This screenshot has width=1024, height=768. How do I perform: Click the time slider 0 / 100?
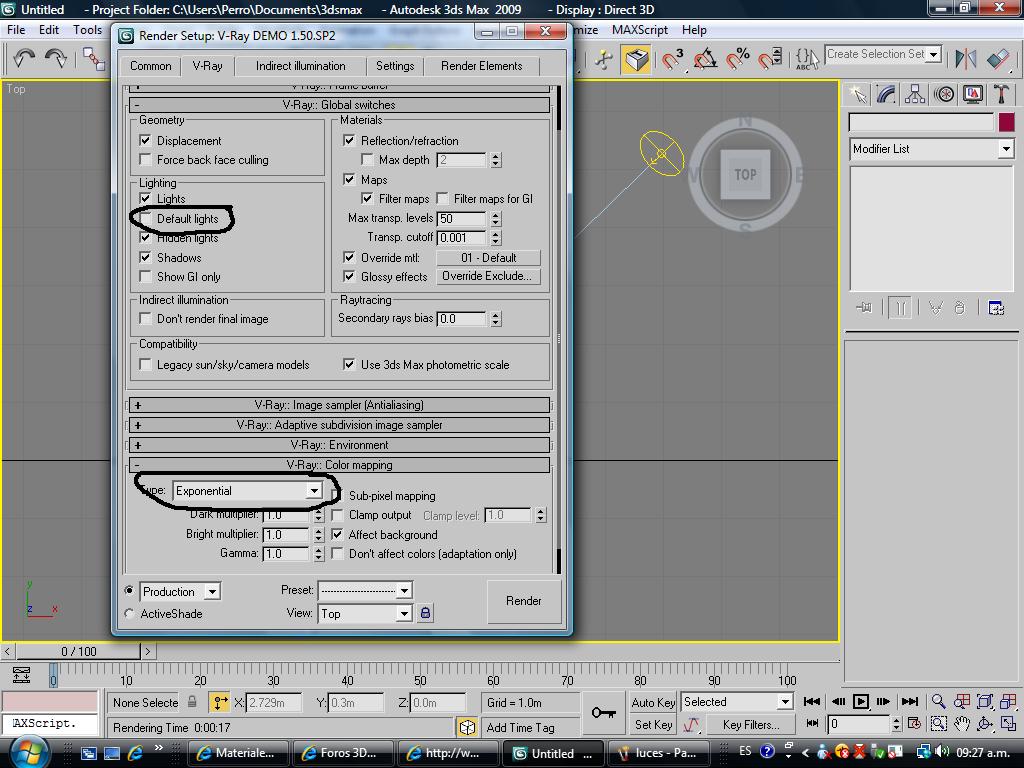click(x=78, y=651)
